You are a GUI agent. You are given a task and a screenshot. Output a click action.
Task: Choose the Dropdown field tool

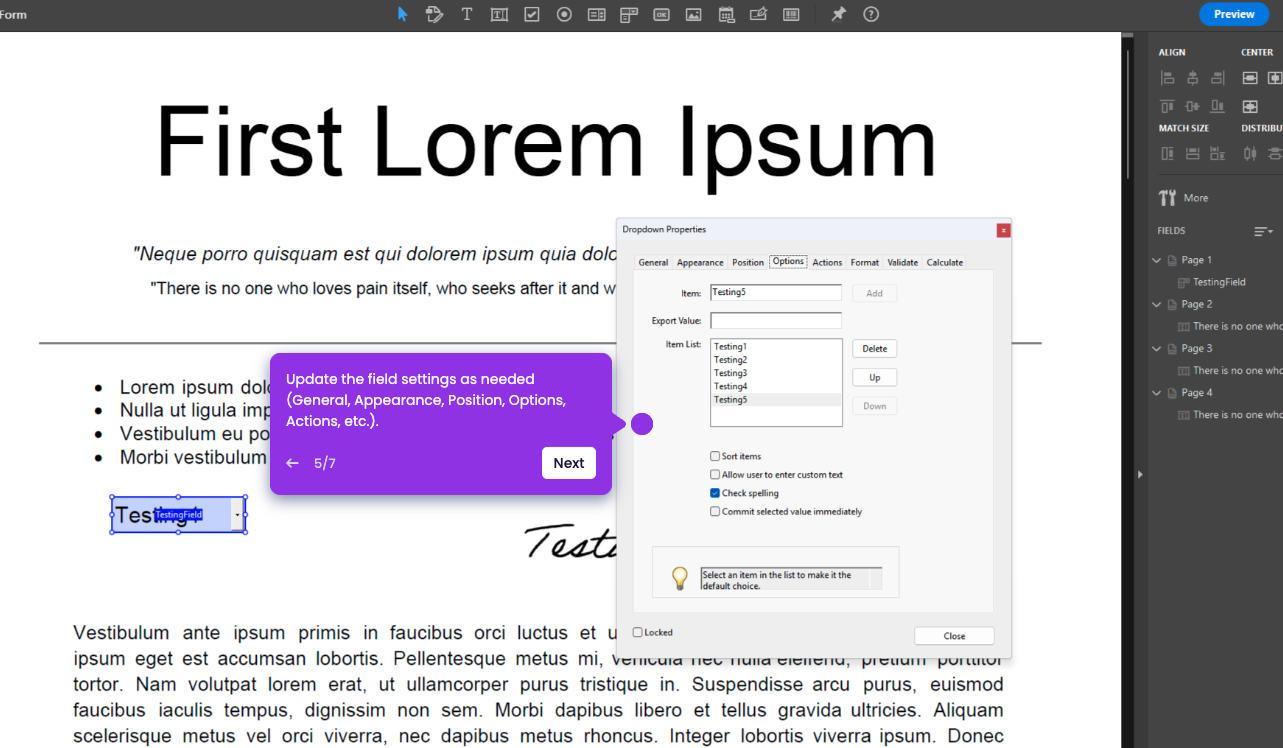point(629,14)
